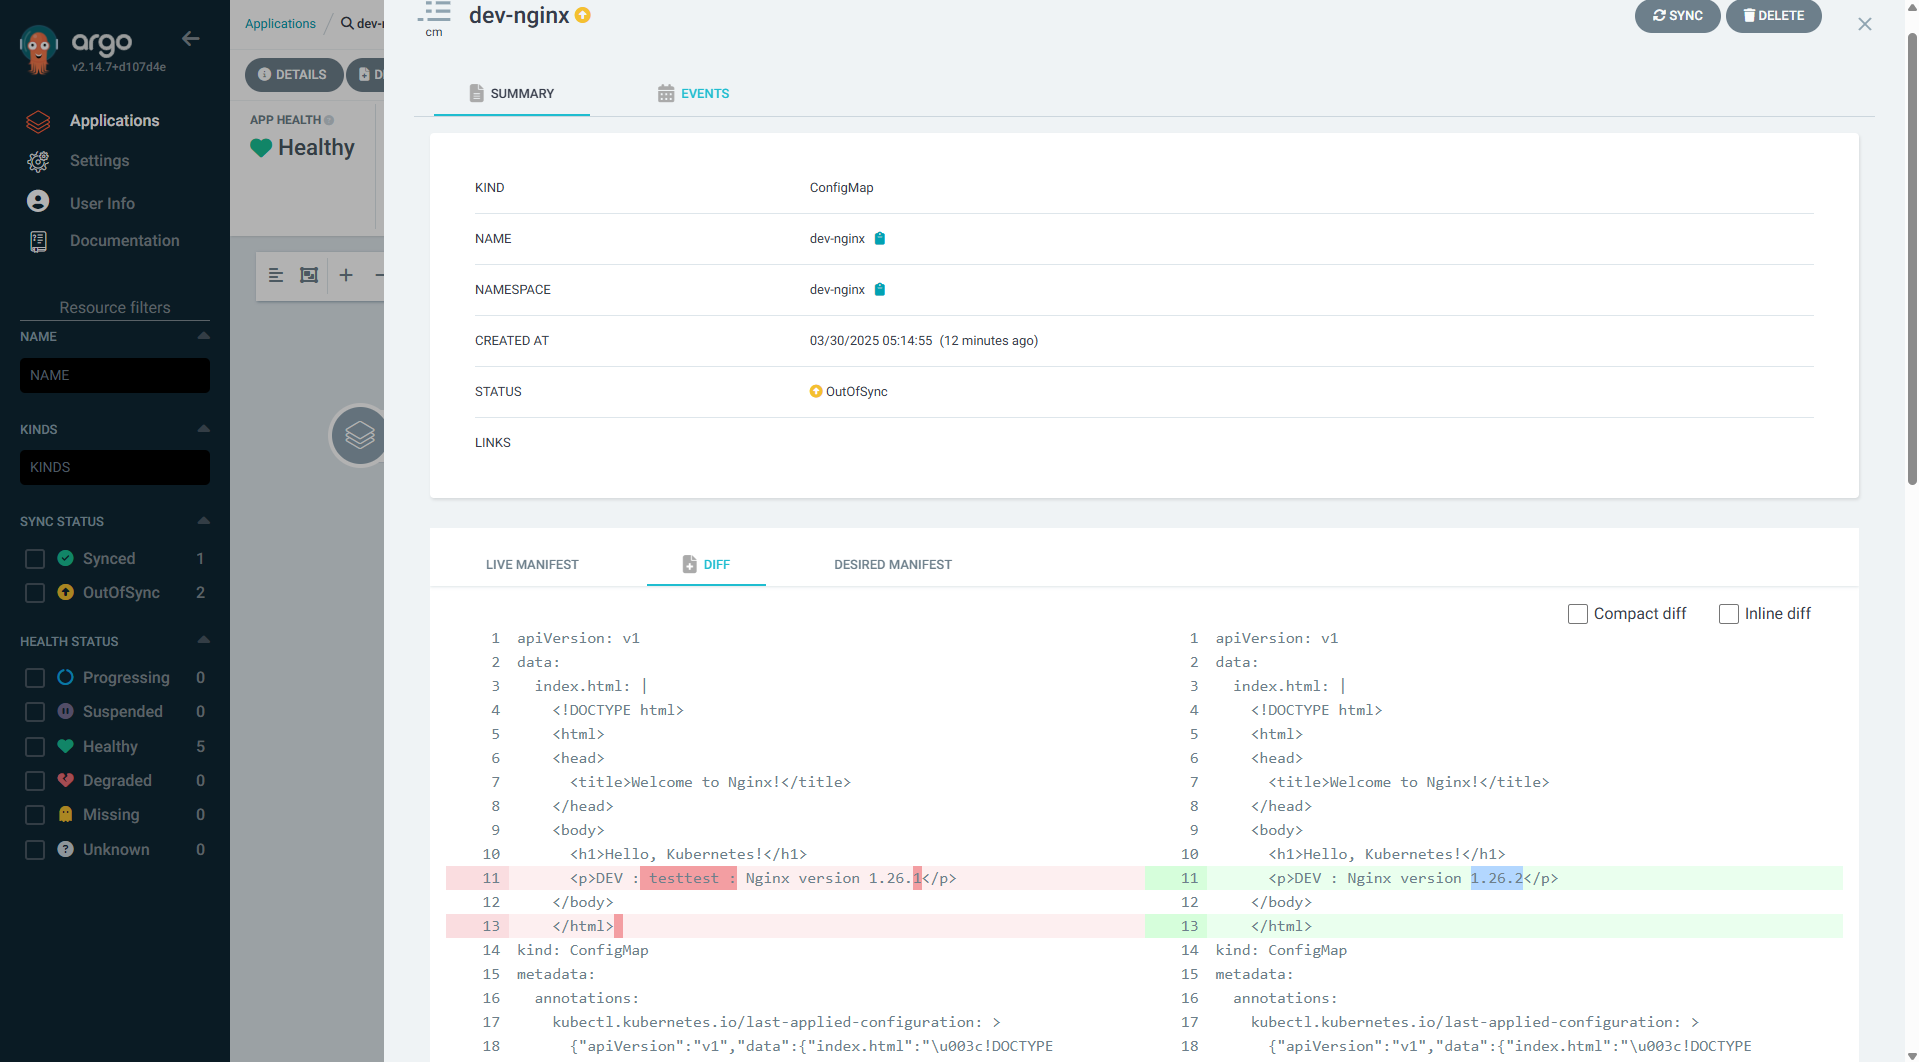The image size is (1919, 1062).
Task: Toggle the Degraded filter checkbox
Action: click(x=35, y=781)
